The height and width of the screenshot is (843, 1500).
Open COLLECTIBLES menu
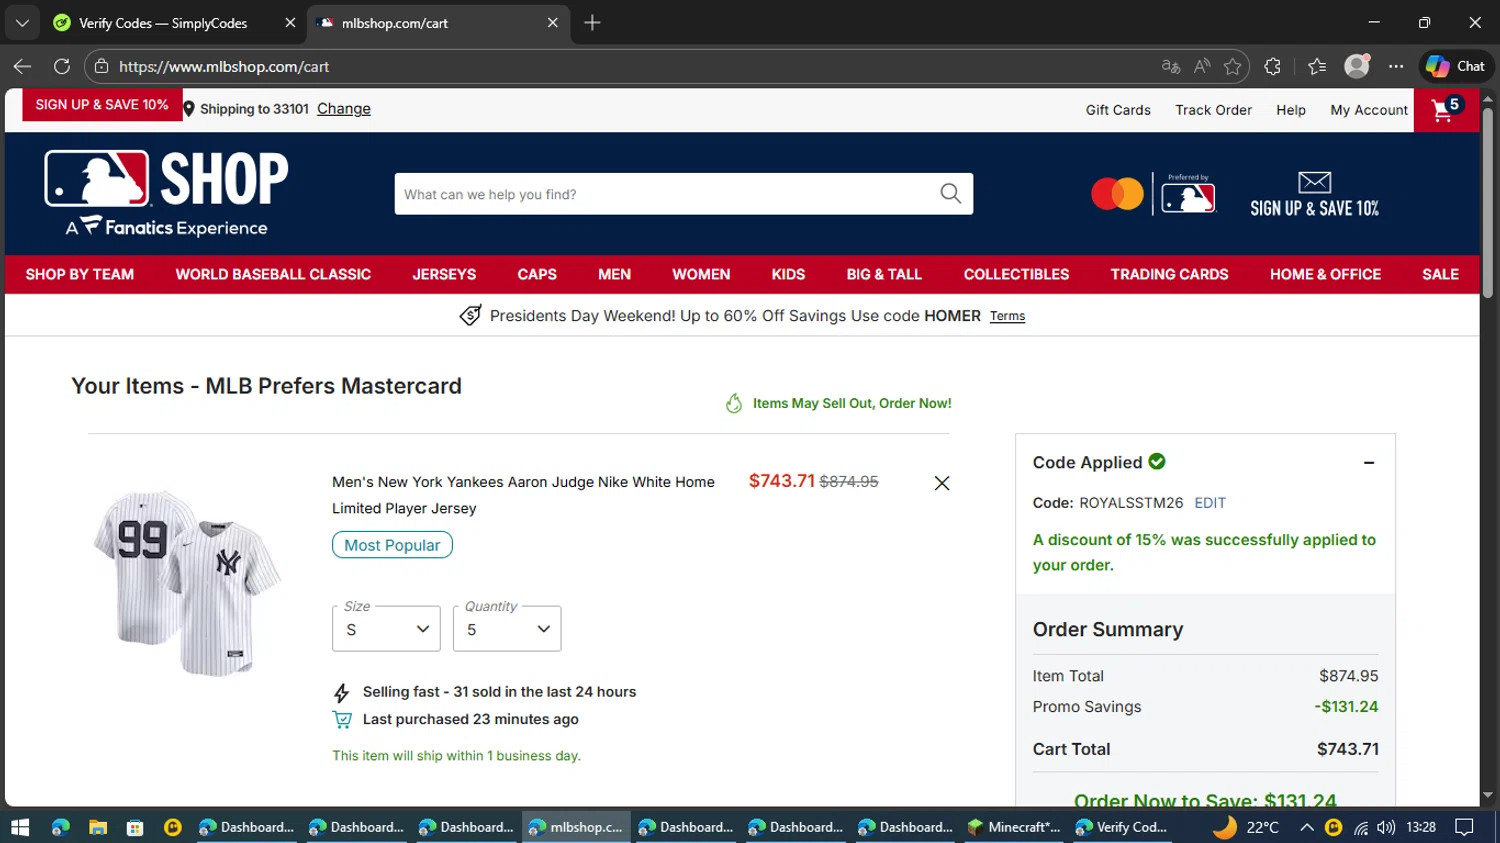click(1016, 274)
